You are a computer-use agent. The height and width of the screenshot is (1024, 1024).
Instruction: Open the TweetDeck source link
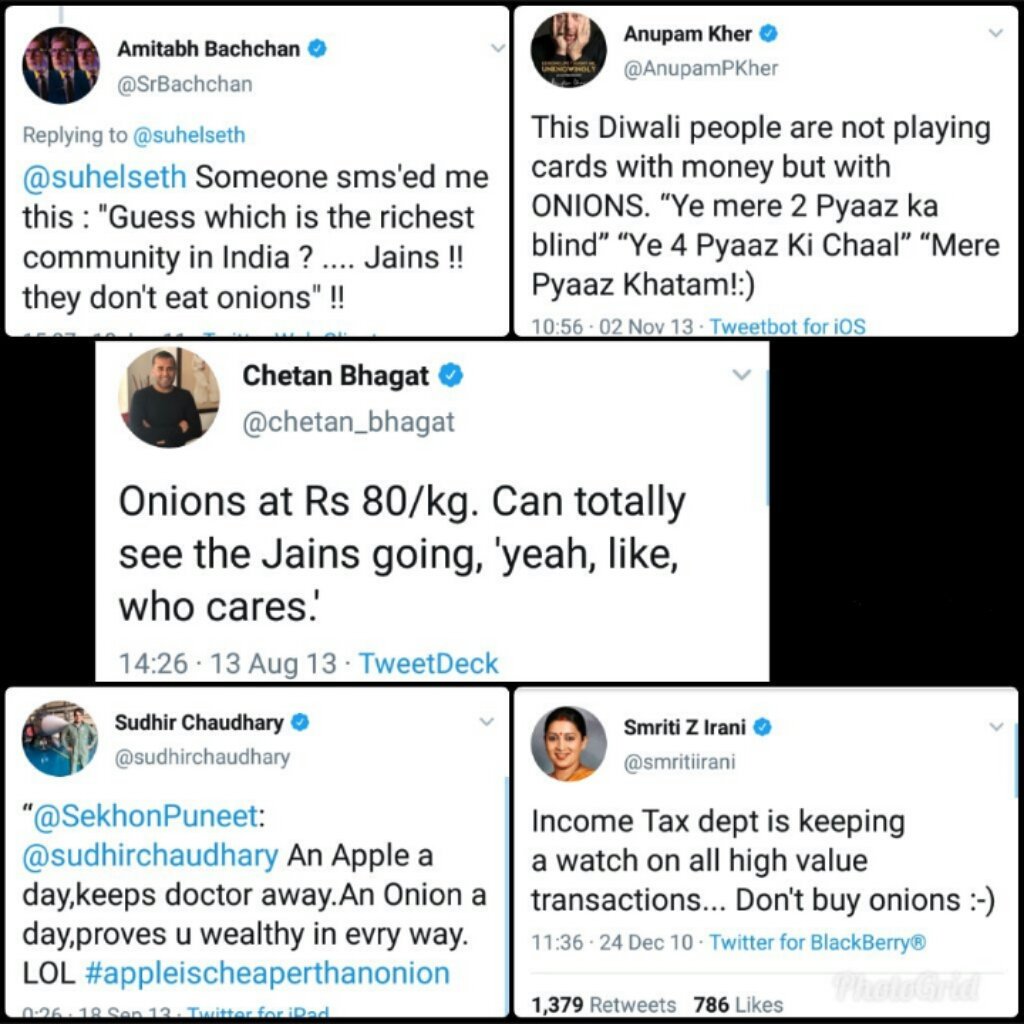(428, 663)
